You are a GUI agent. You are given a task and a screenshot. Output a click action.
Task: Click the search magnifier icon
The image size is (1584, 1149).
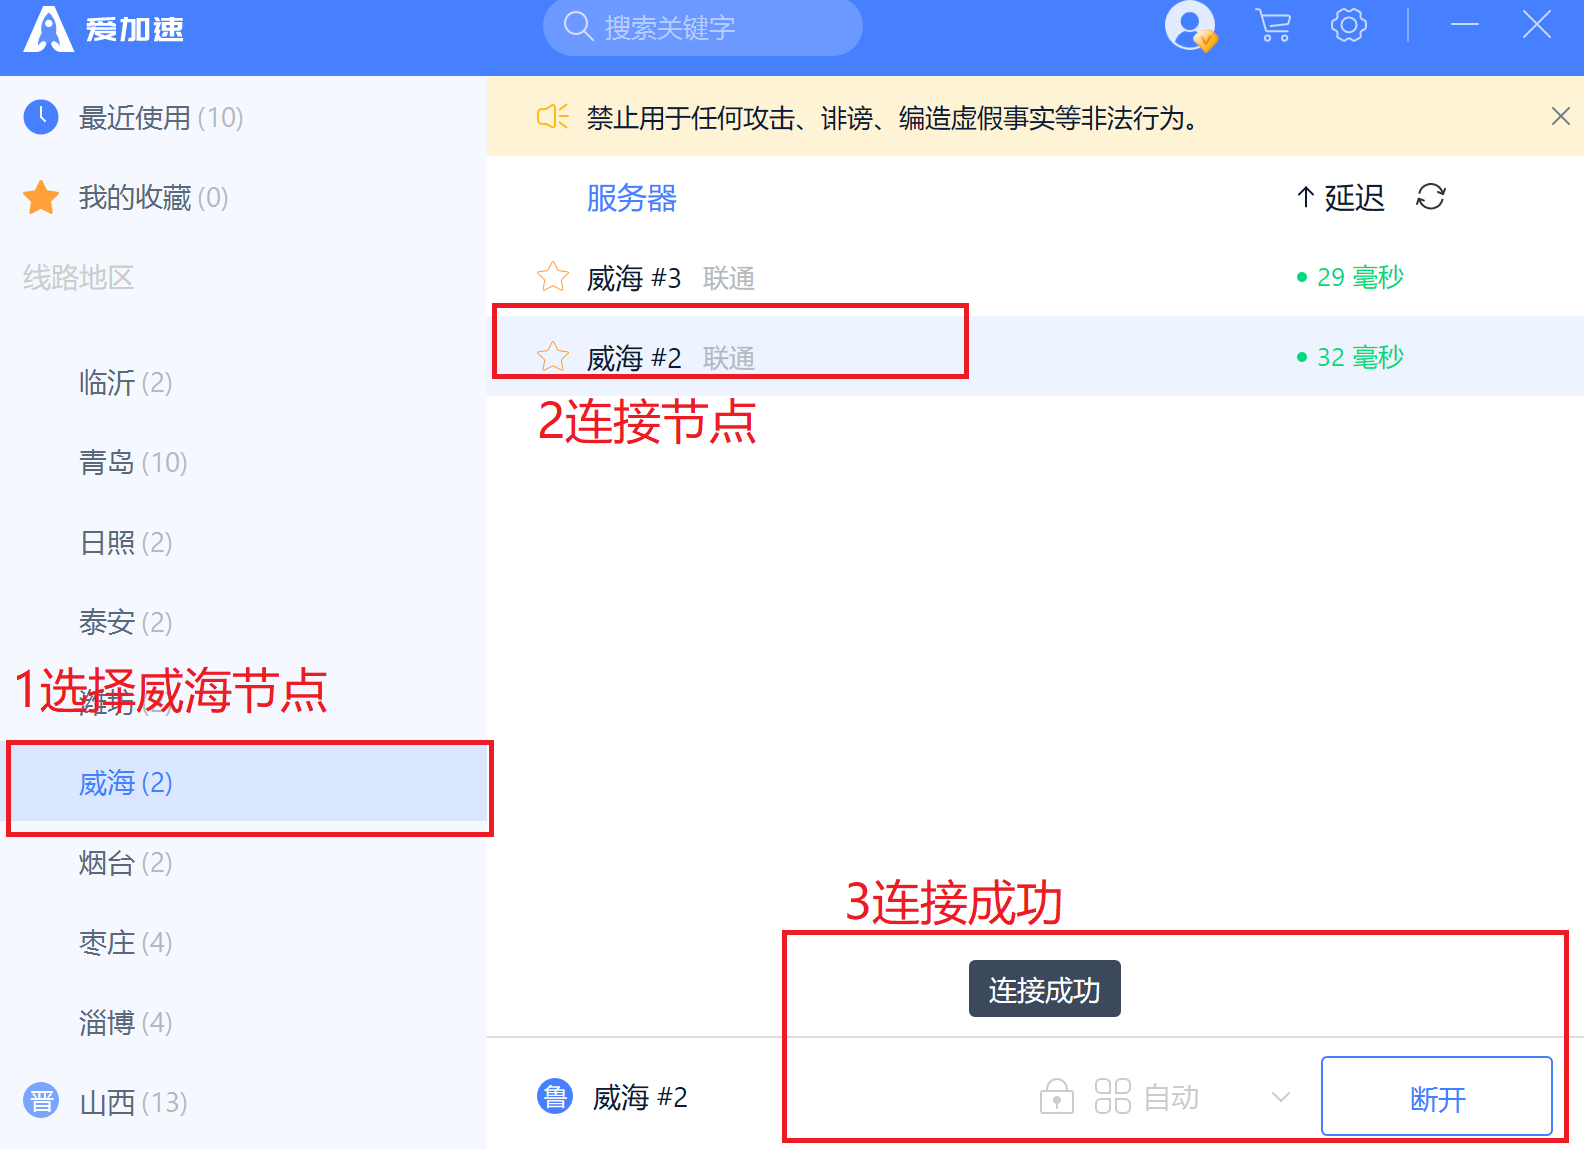click(578, 27)
